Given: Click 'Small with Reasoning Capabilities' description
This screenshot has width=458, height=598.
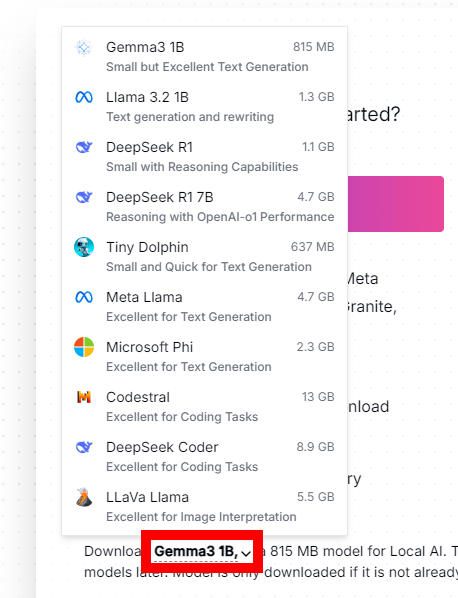Looking at the screenshot, I should tap(202, 167).
